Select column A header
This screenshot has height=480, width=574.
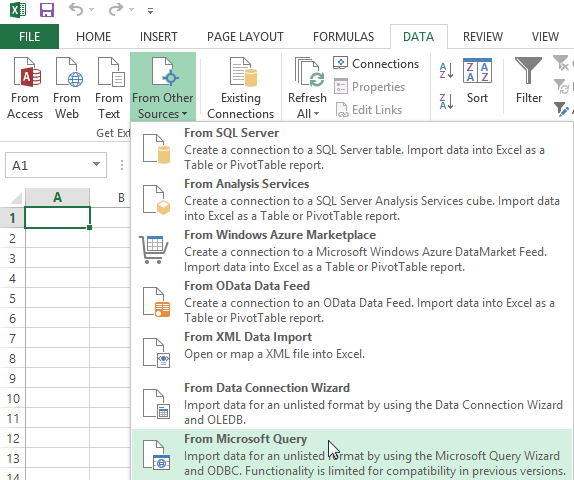(x=57, y=198)
